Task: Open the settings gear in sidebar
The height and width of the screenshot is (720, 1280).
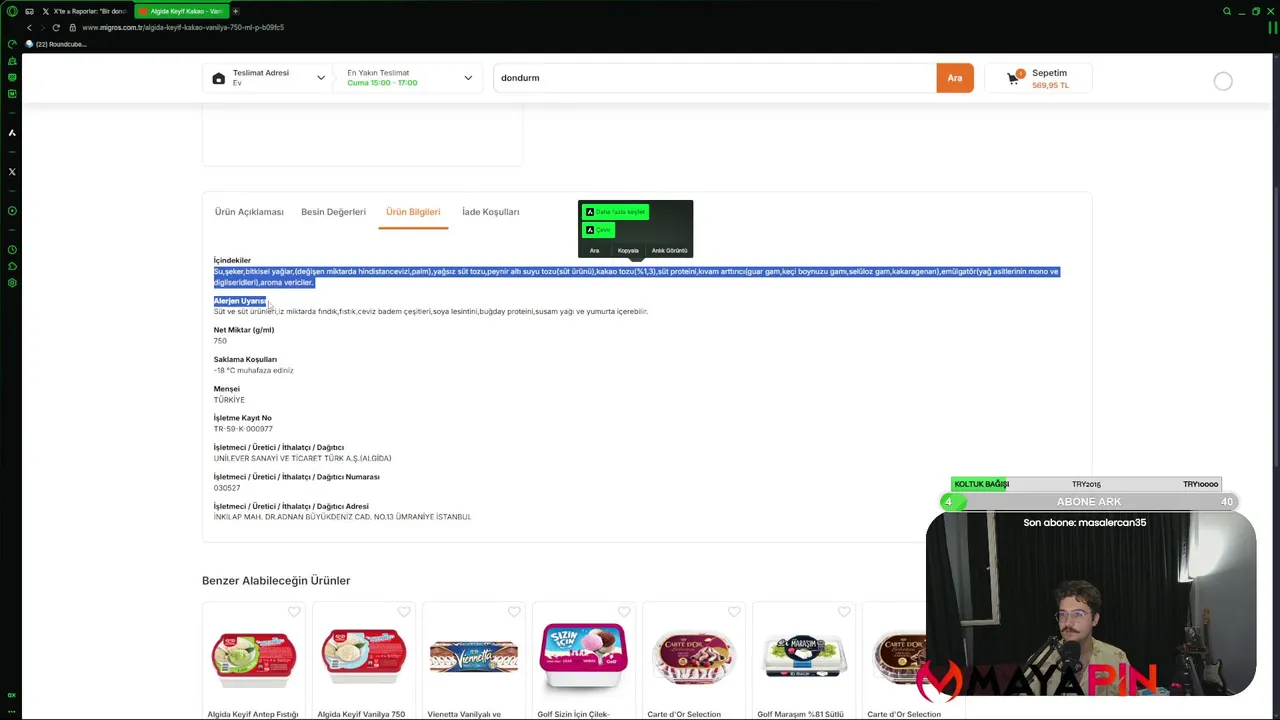Action: [12, 283]
